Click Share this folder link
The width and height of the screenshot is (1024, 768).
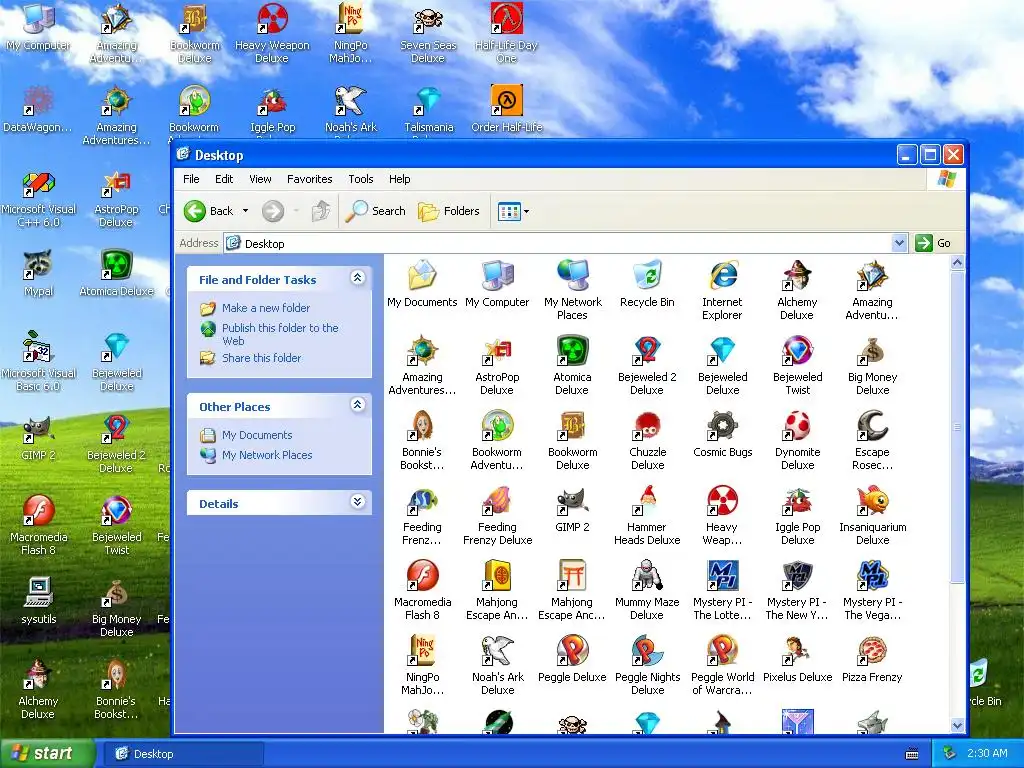point(261,358)
